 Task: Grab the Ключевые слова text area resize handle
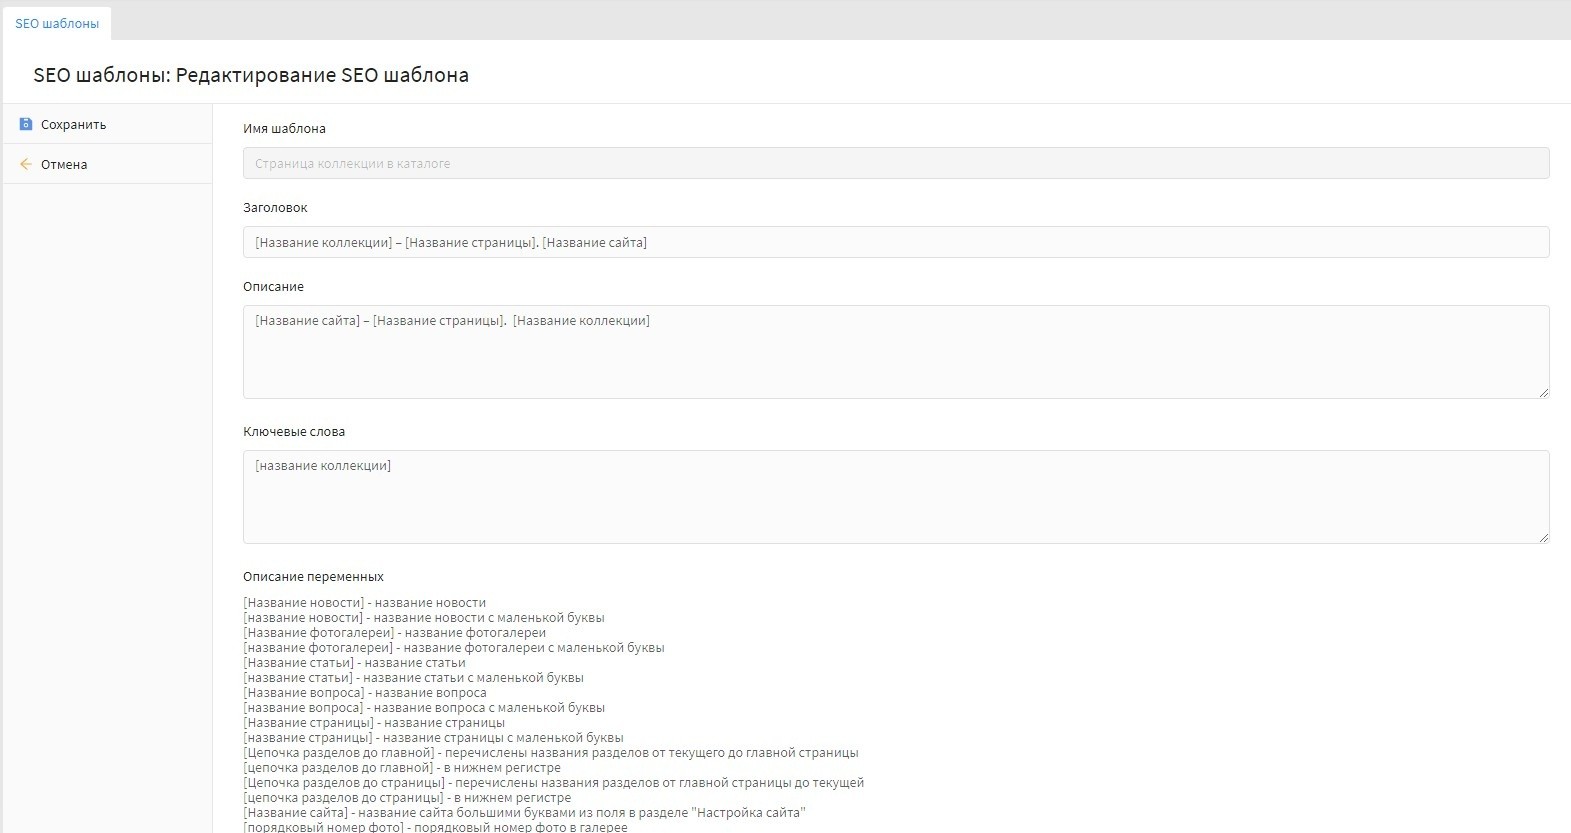point(1544,538)
